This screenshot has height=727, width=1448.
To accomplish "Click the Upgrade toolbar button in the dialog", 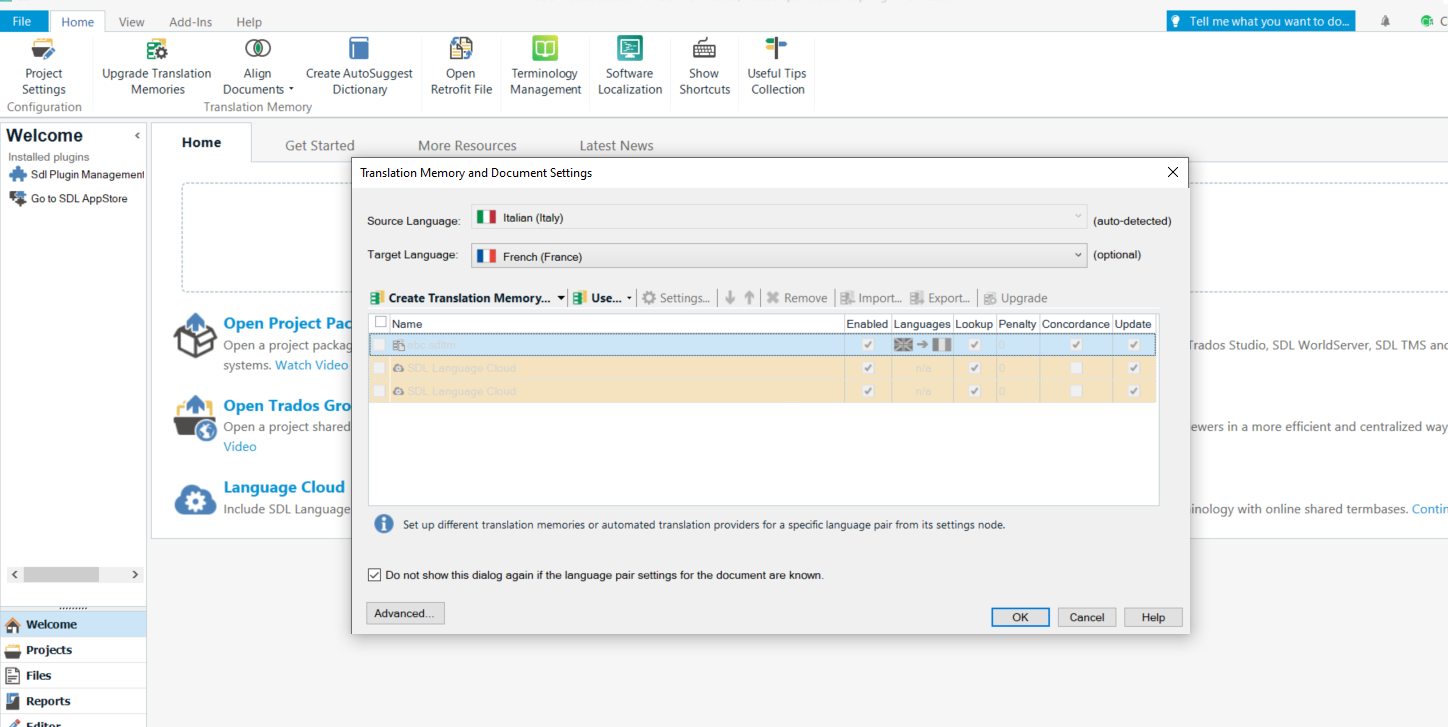I will pos(1015,298).
